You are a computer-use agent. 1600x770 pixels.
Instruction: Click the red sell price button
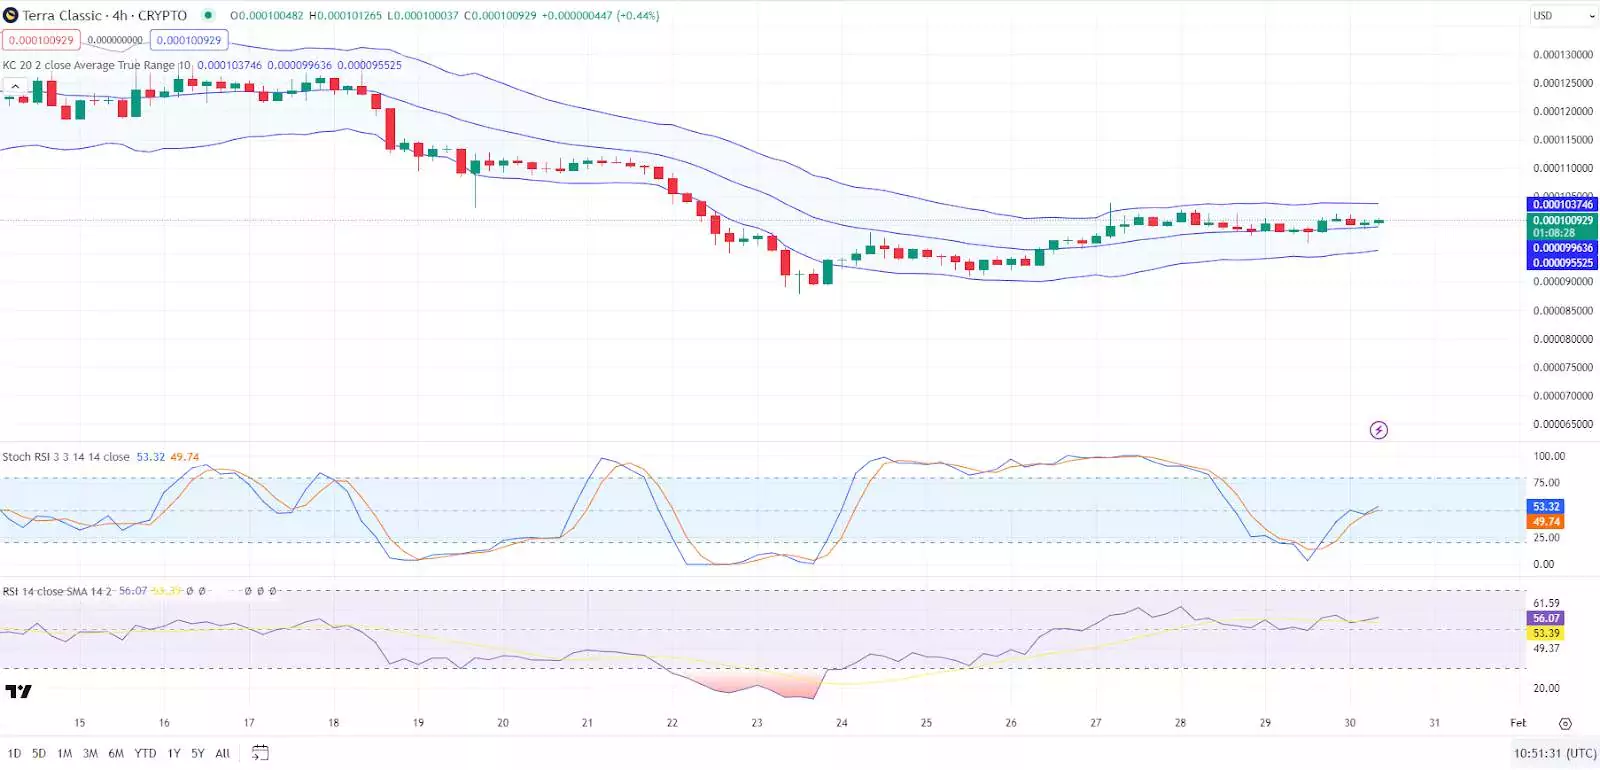tap(41, 40)
